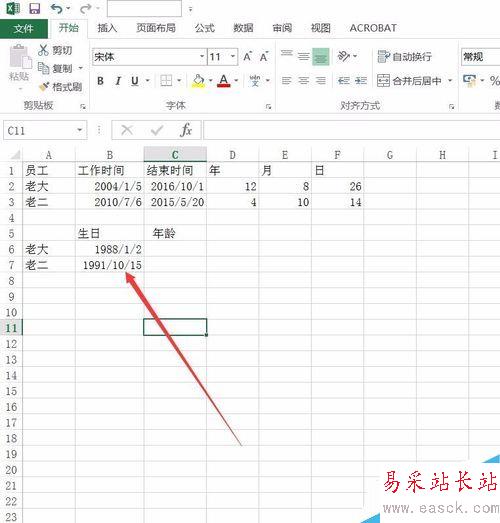Expand the borders dropdown arrow

179,80
